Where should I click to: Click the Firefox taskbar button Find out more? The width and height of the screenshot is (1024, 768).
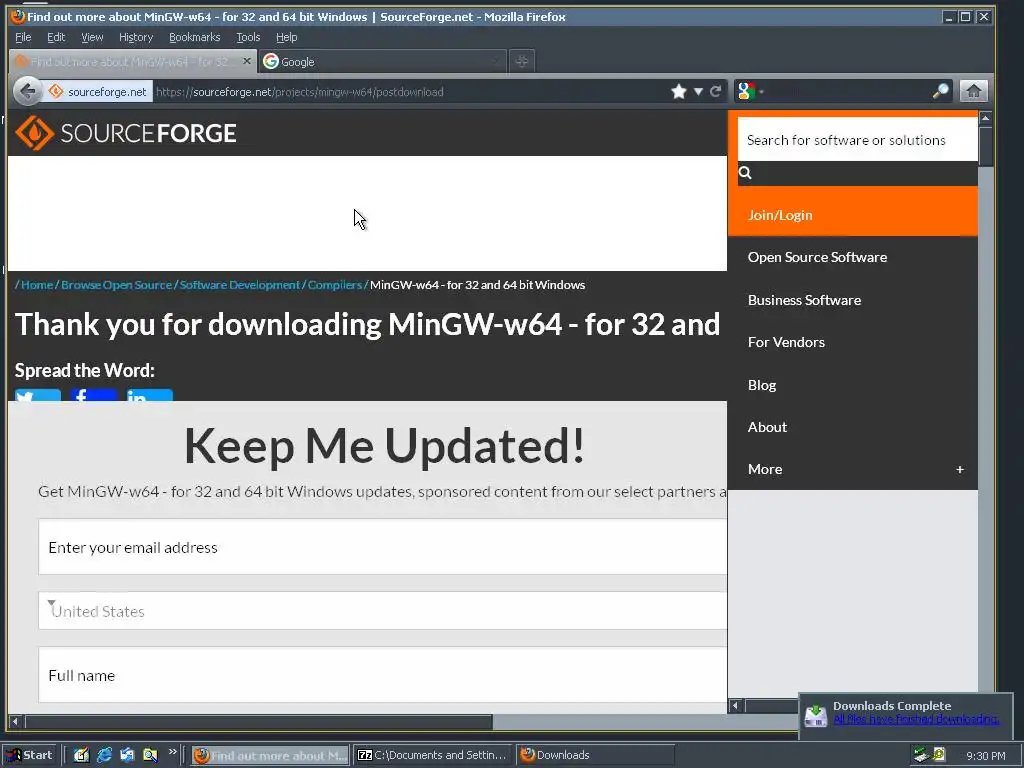270,755
